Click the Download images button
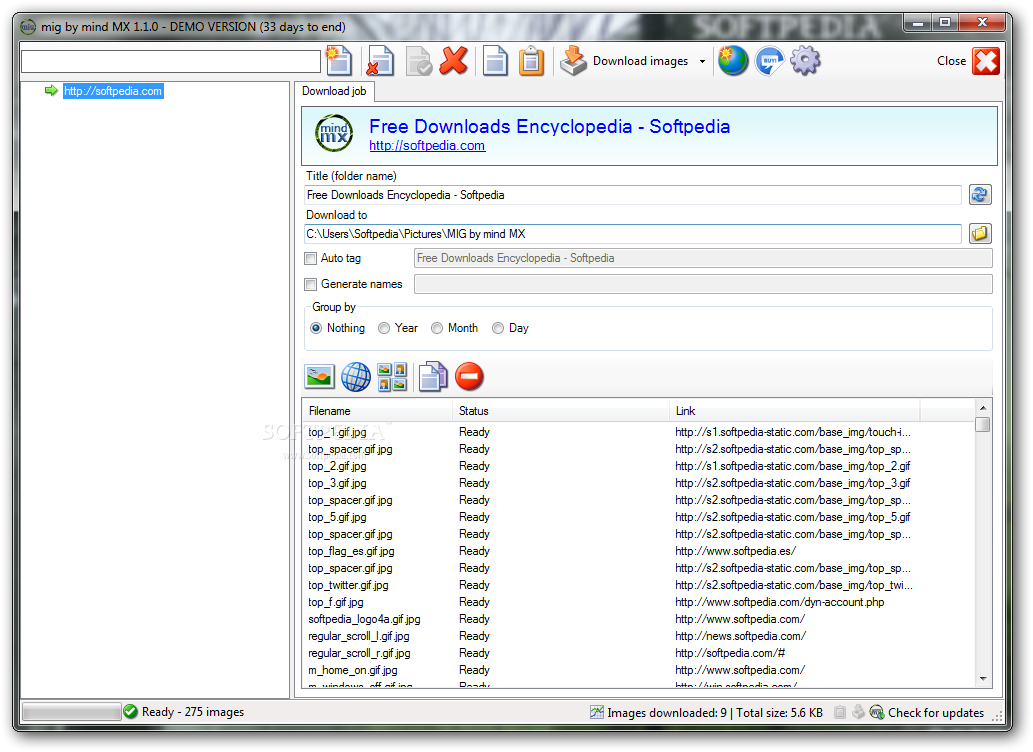1033x752 pixels. coord(624,61)
